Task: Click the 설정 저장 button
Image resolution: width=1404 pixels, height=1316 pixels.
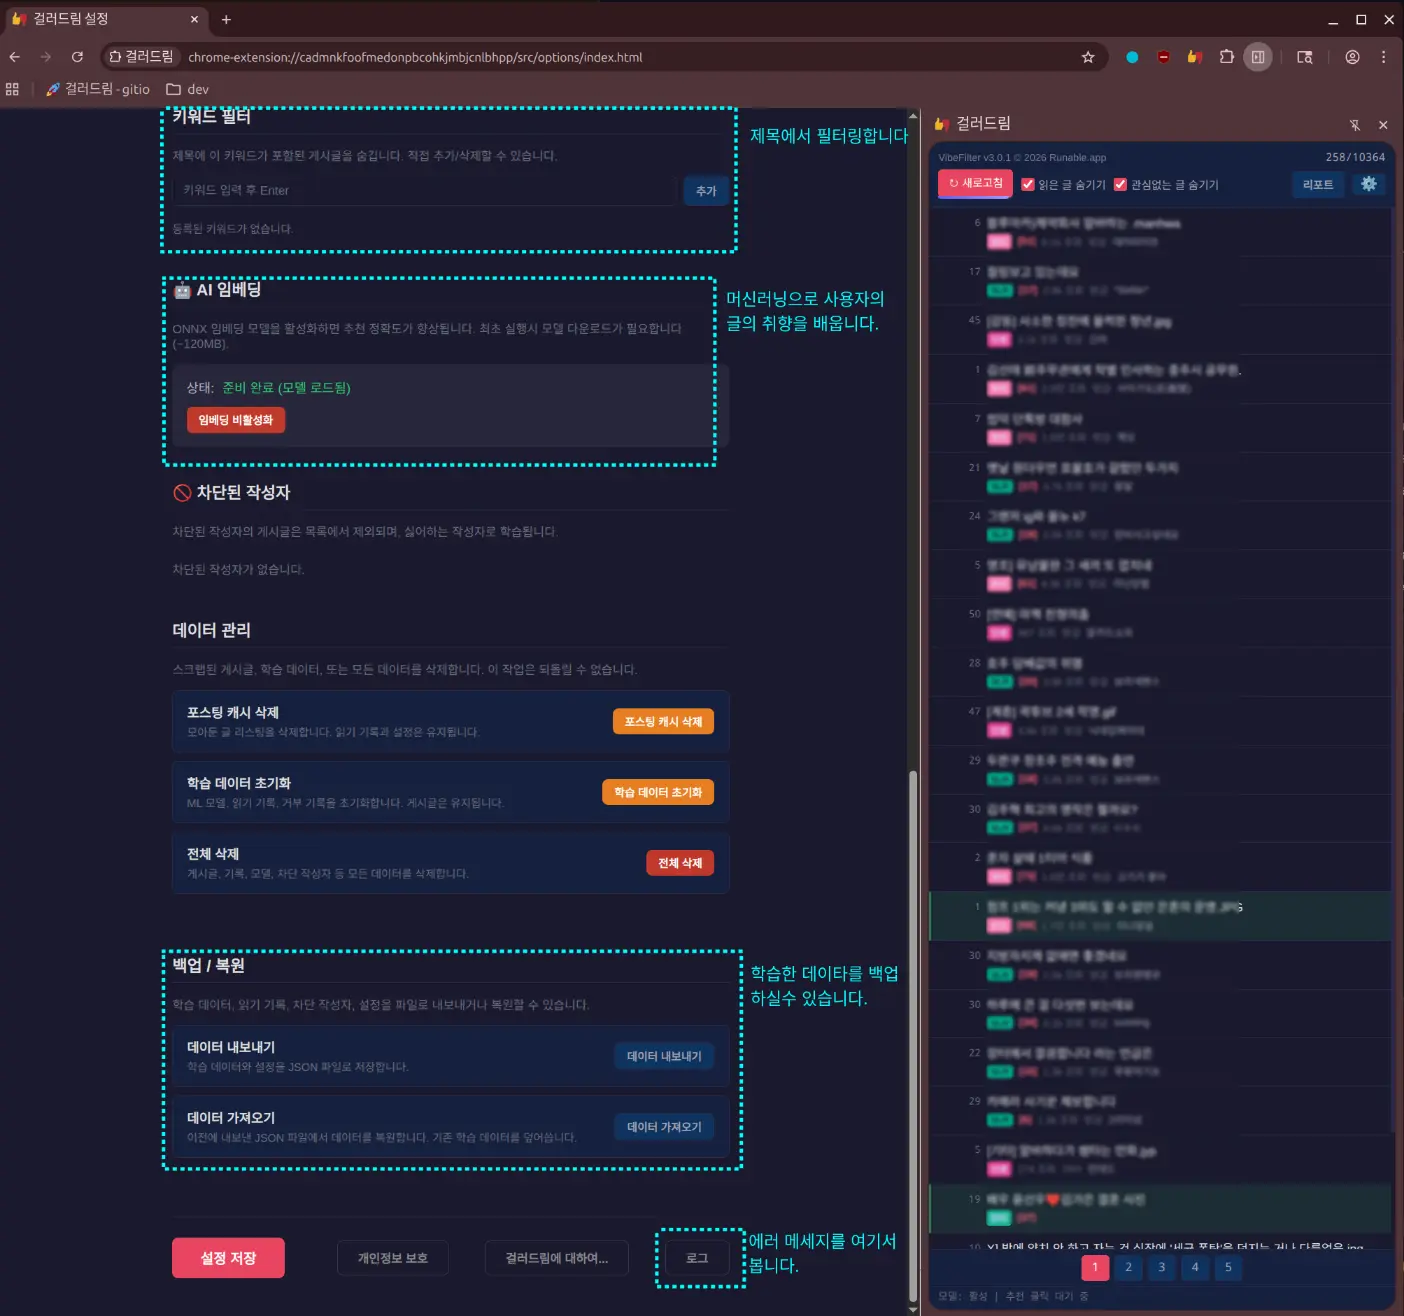Action: [x=228, y=1258]
